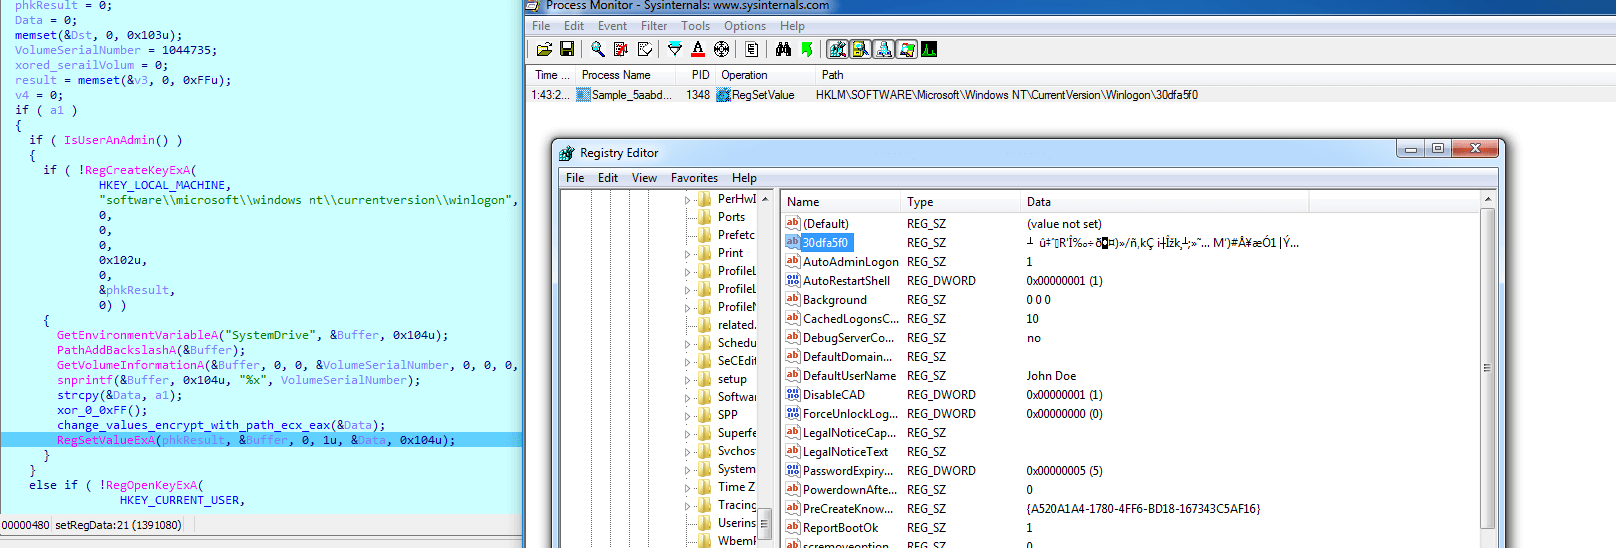
Task: Toggle Show Profiling Events graph button
Action: pos(930,49)
